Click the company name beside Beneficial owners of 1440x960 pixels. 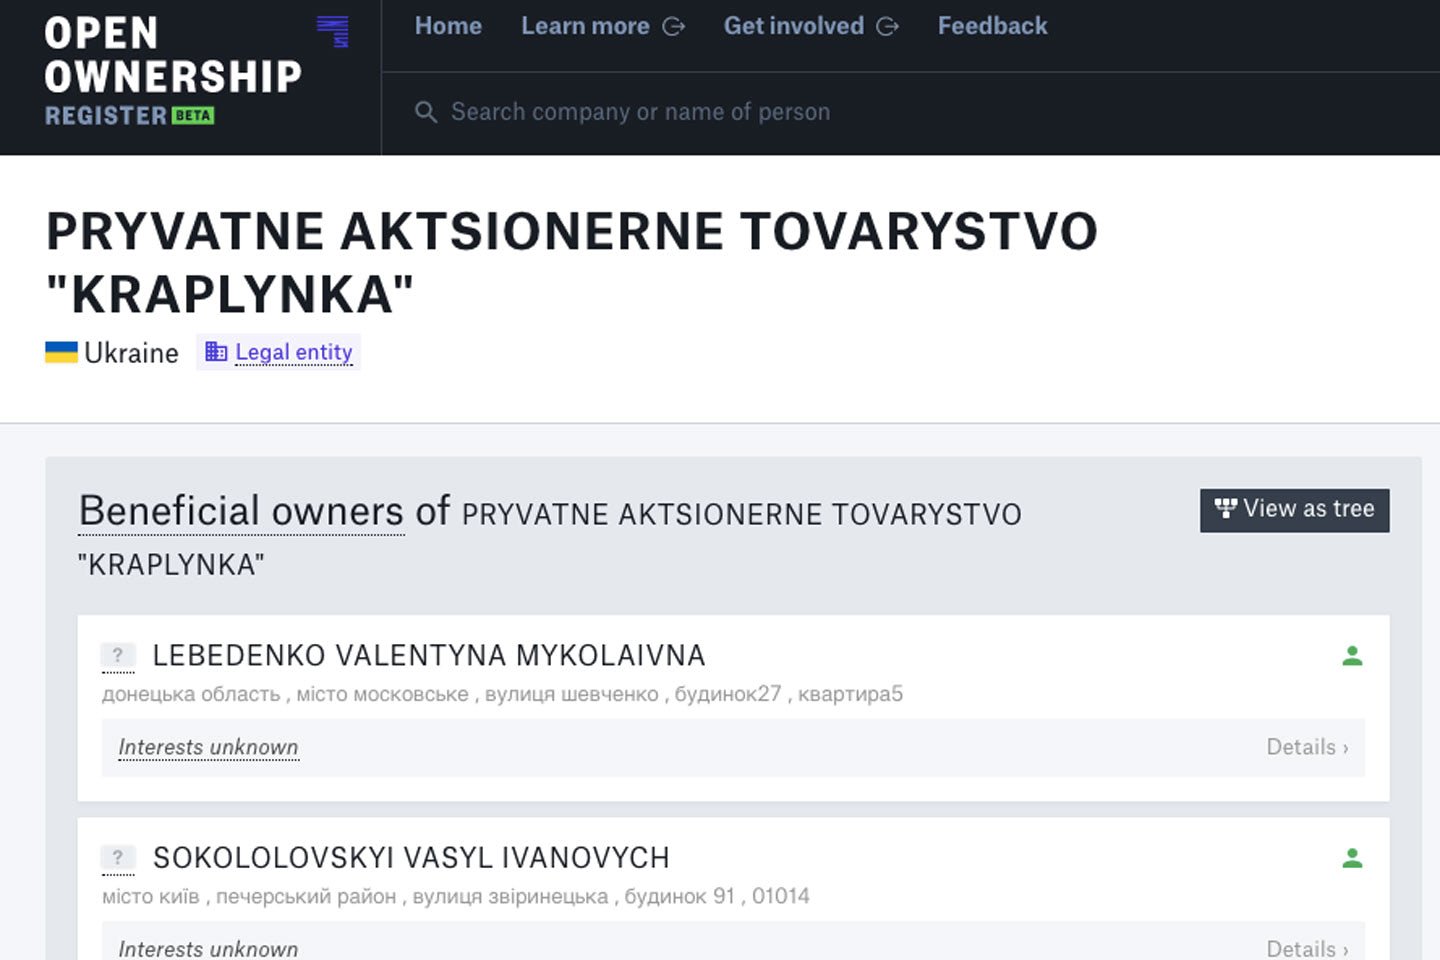click(550, 539)
